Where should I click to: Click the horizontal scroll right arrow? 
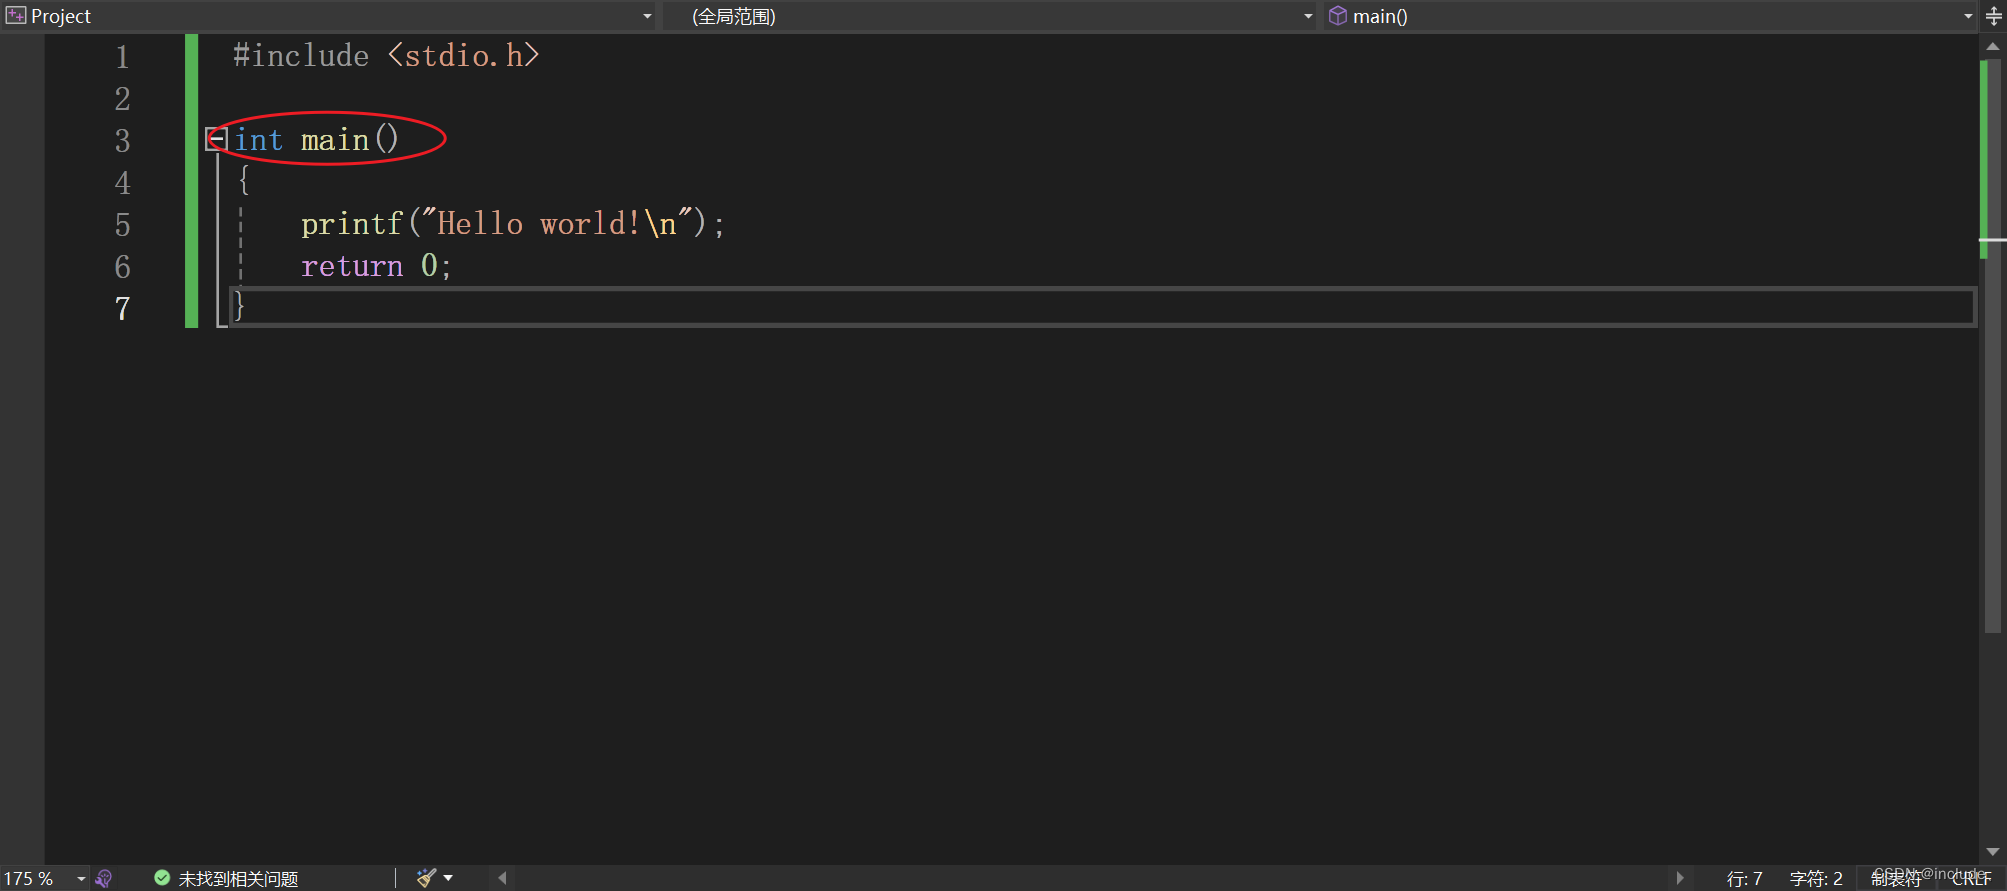pos(1680,878)
